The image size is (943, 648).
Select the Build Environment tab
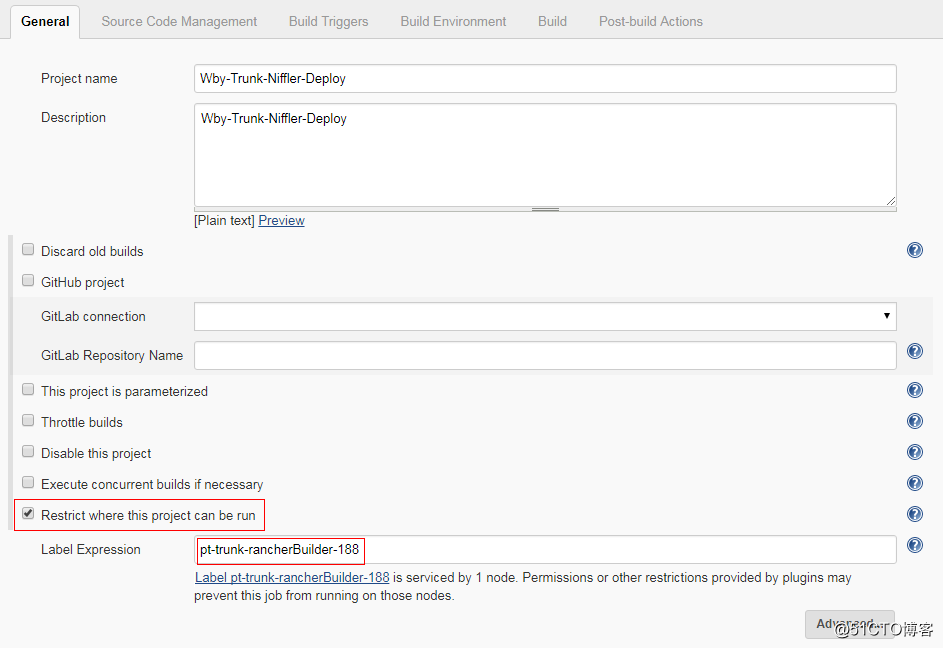point(453,22)
